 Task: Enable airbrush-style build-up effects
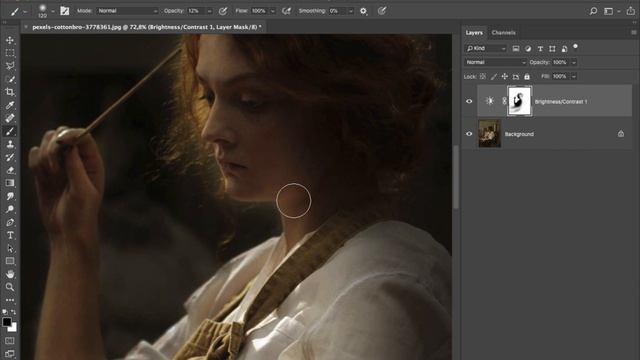(x=287, y=11)
